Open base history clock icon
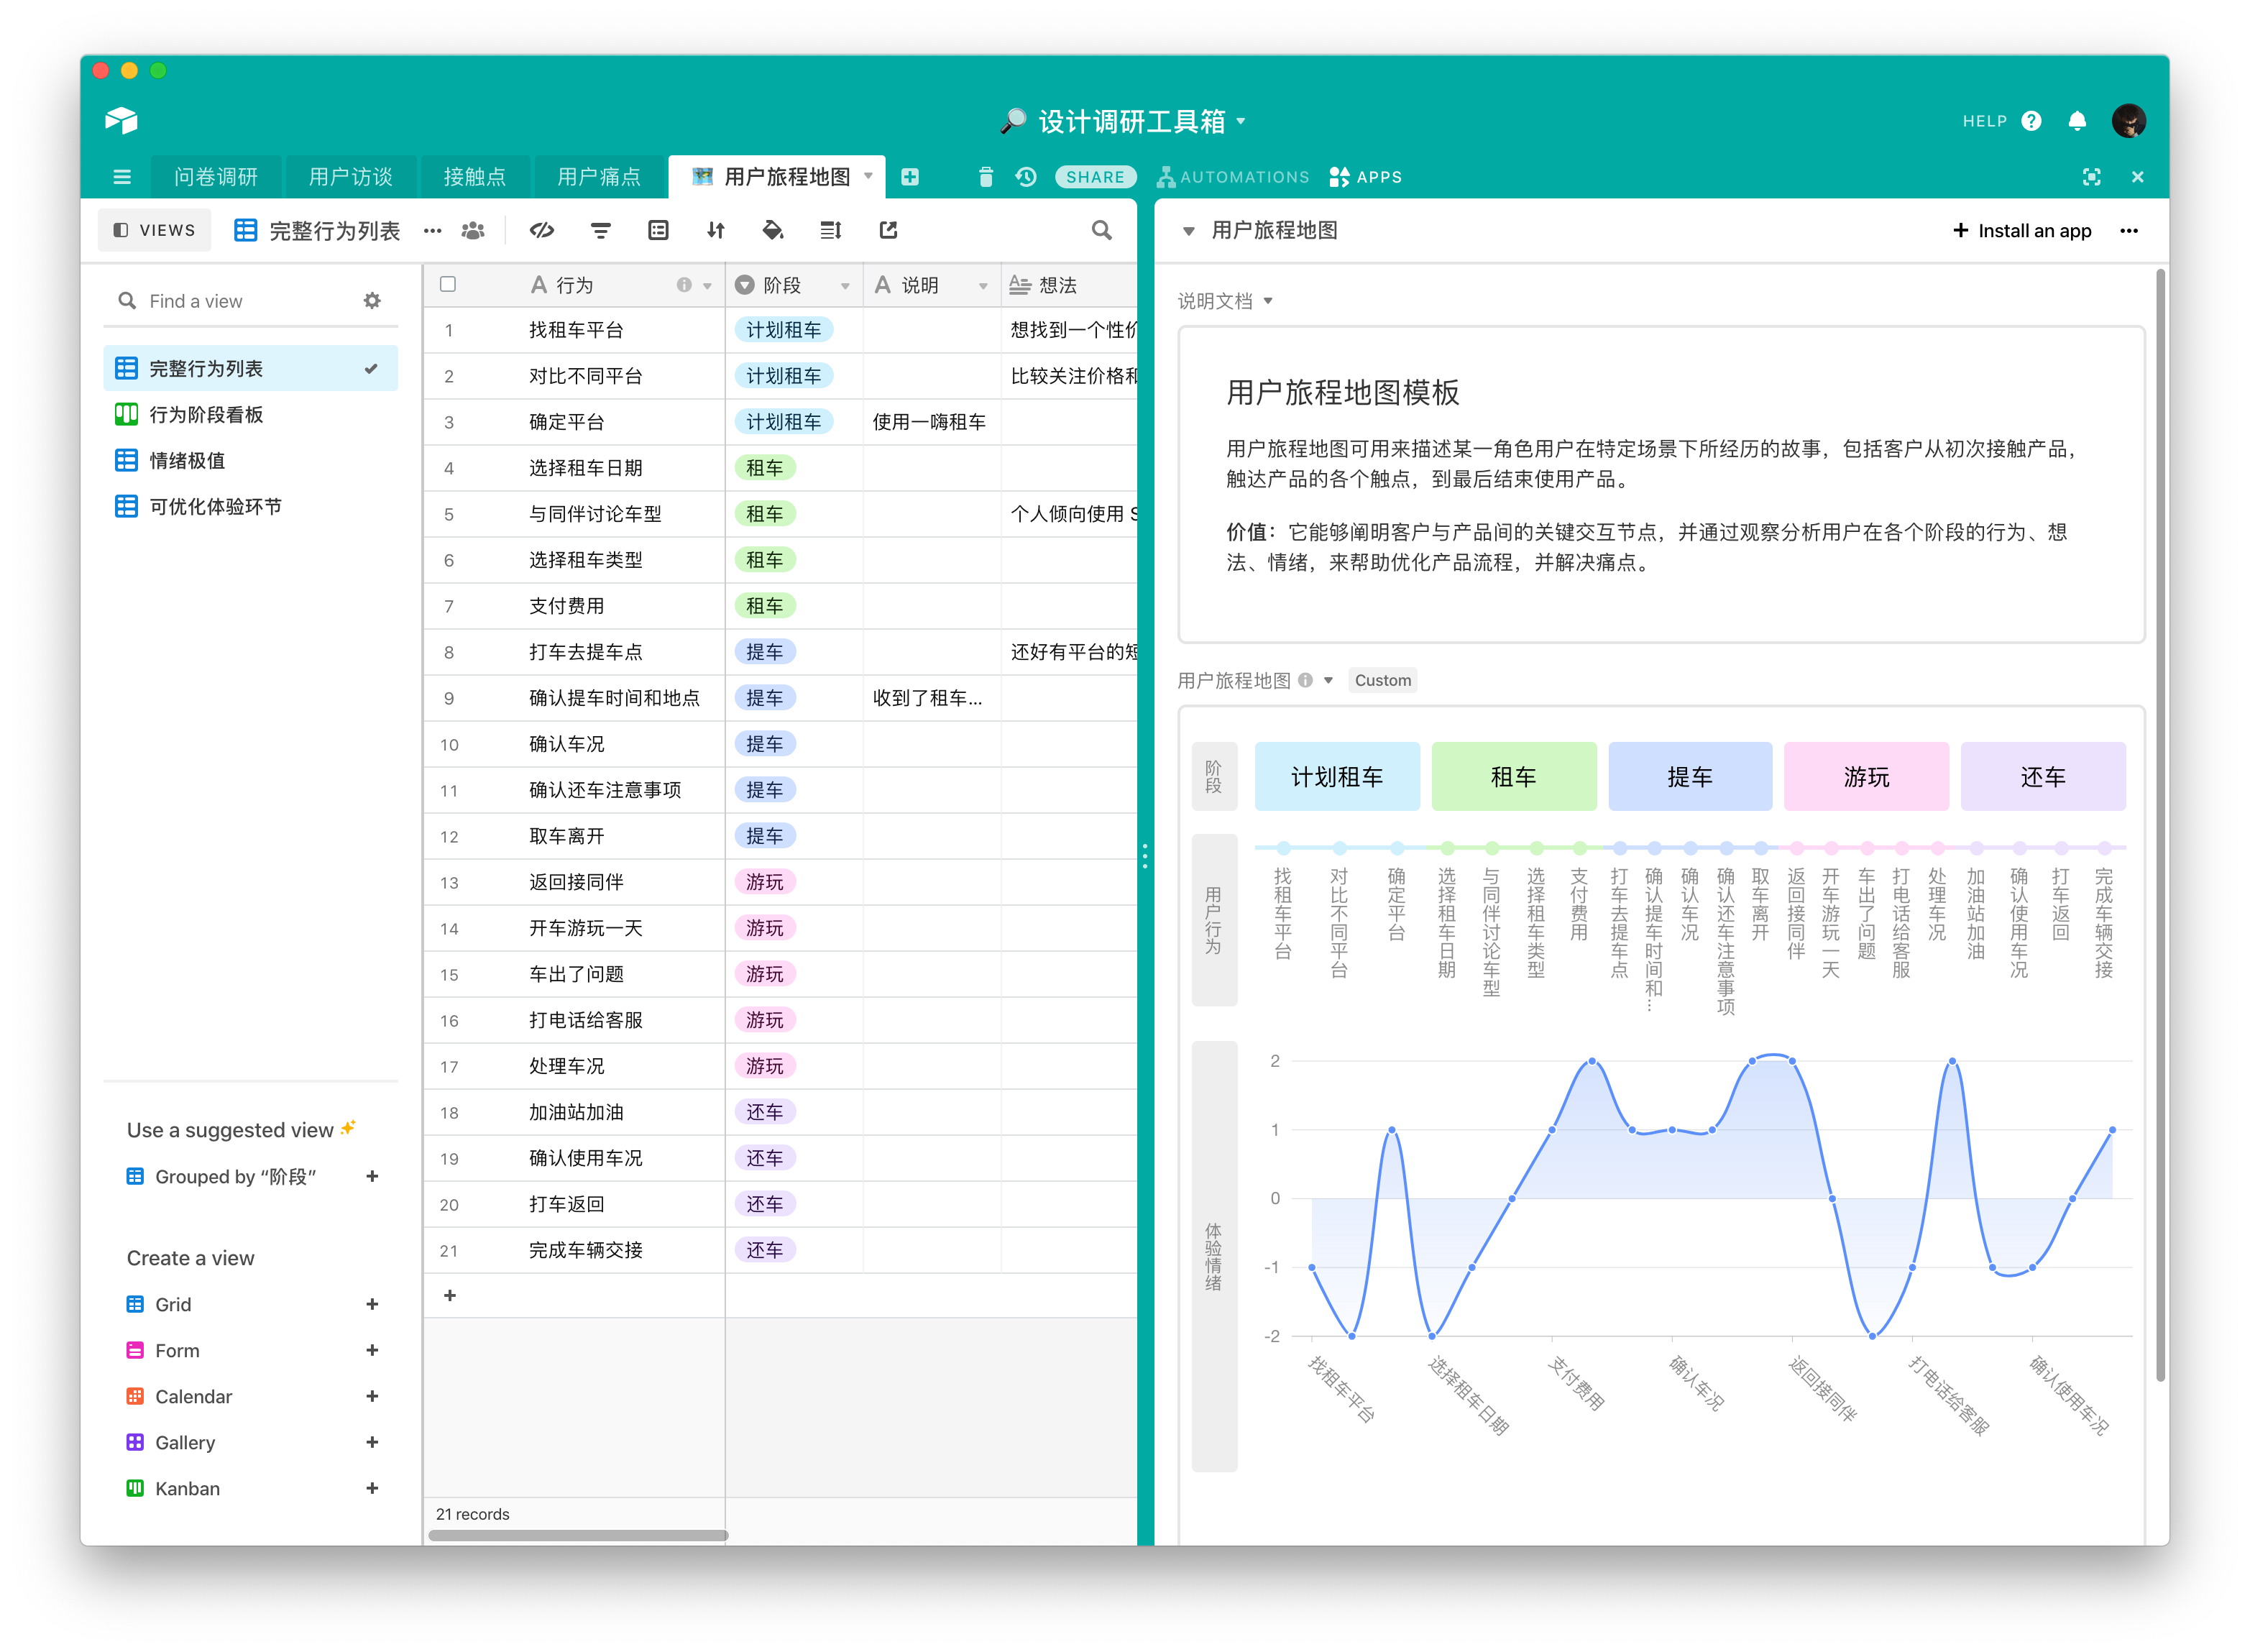Viewport: 2250px width, 1652px height. coord(1026,177)
